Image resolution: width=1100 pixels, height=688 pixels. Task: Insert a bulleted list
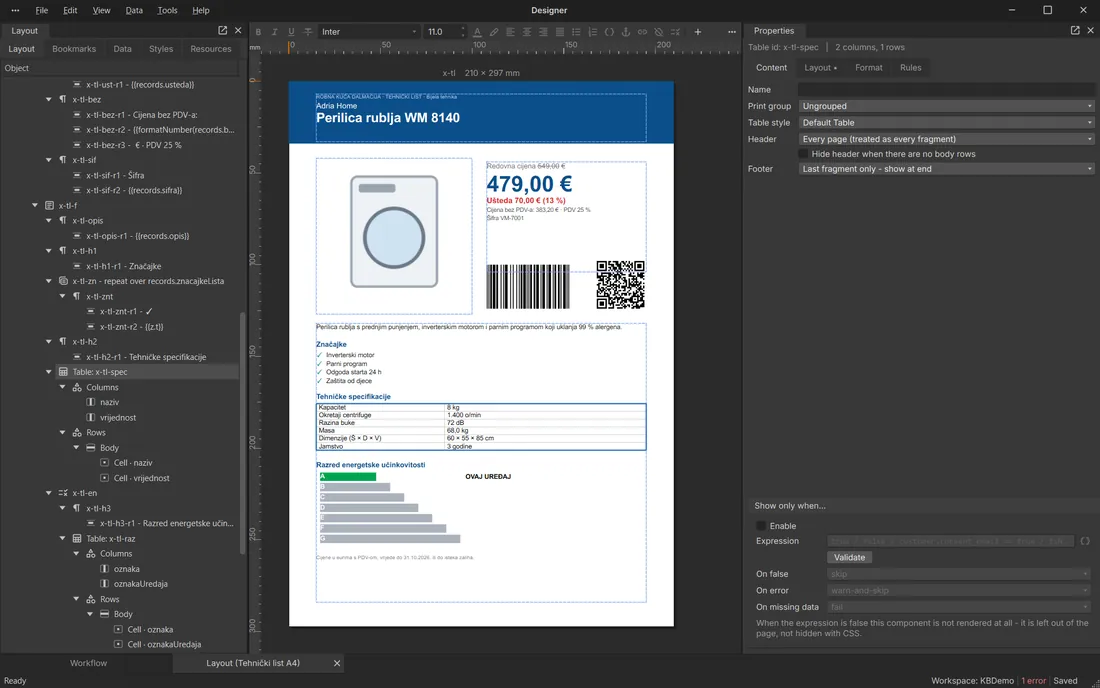point(576,32)
